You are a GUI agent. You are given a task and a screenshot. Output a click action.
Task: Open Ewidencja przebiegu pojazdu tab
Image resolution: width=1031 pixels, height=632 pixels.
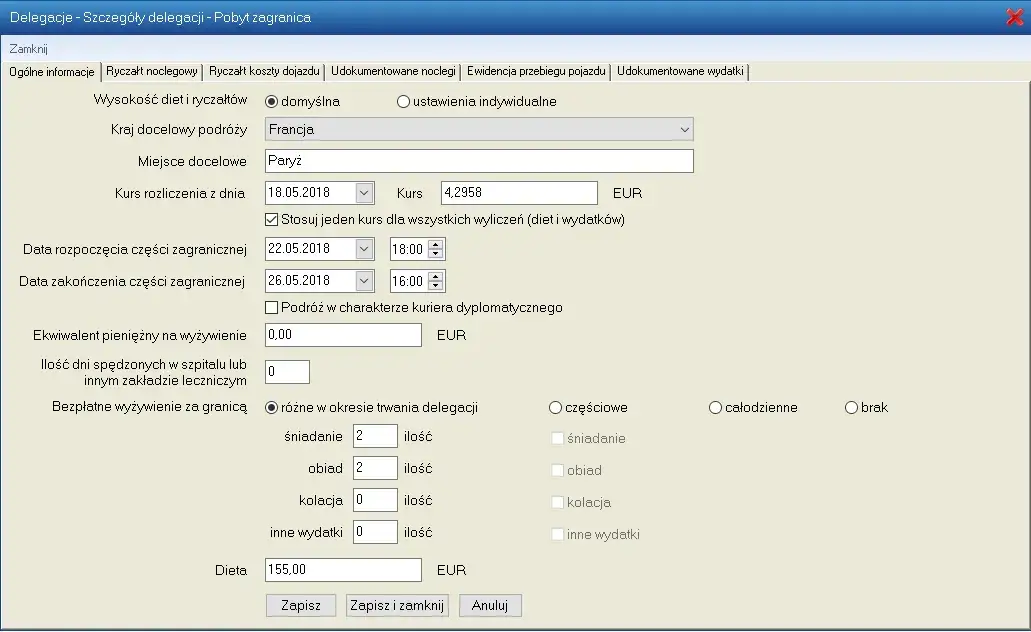[x=535, y=72]
